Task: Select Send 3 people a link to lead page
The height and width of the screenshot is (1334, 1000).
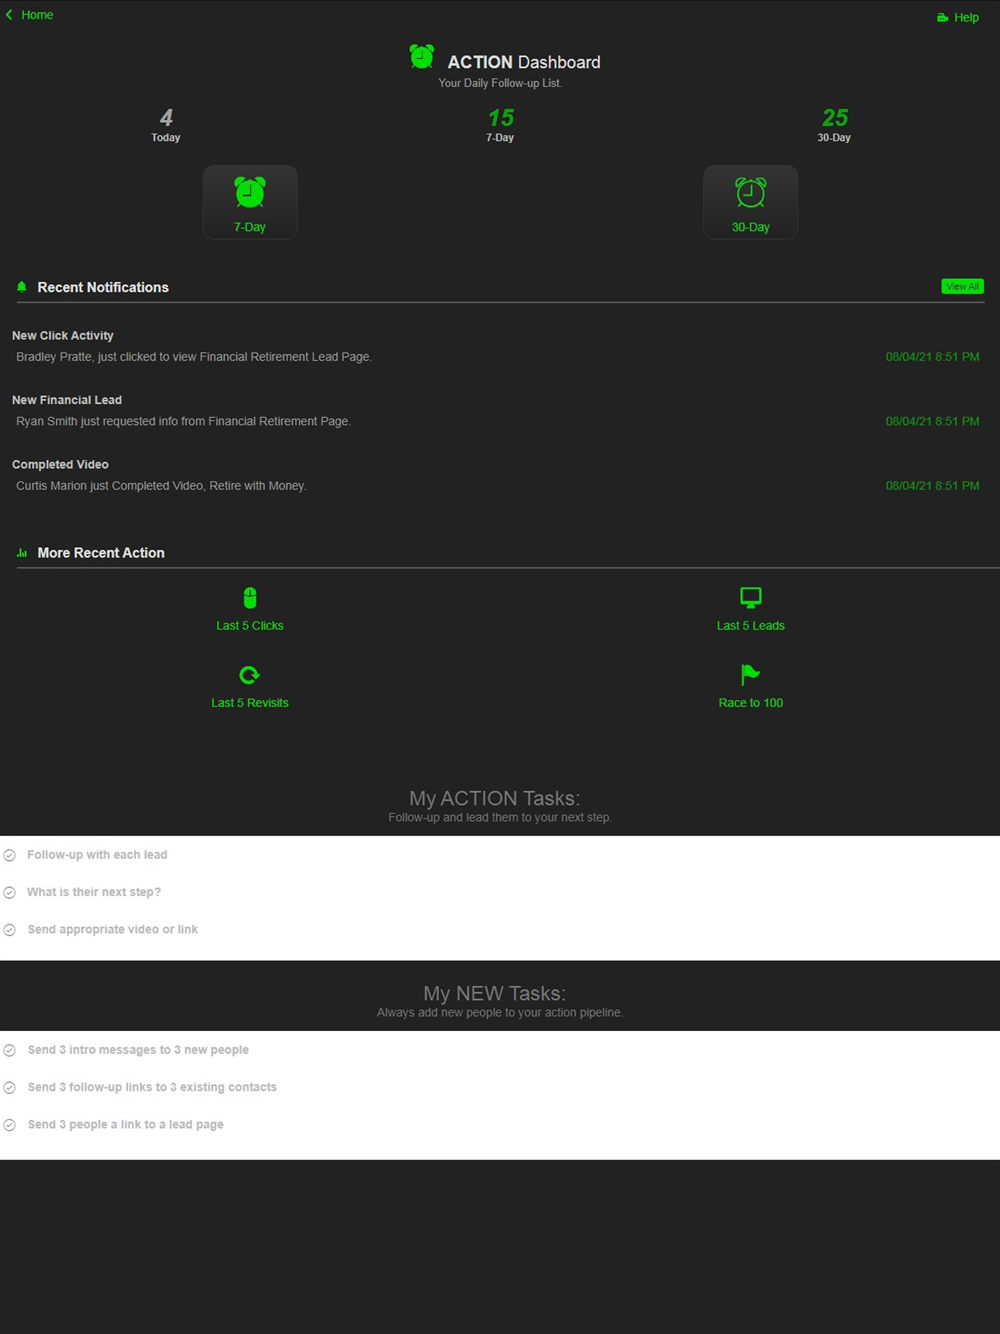Action: (125, 1125)
